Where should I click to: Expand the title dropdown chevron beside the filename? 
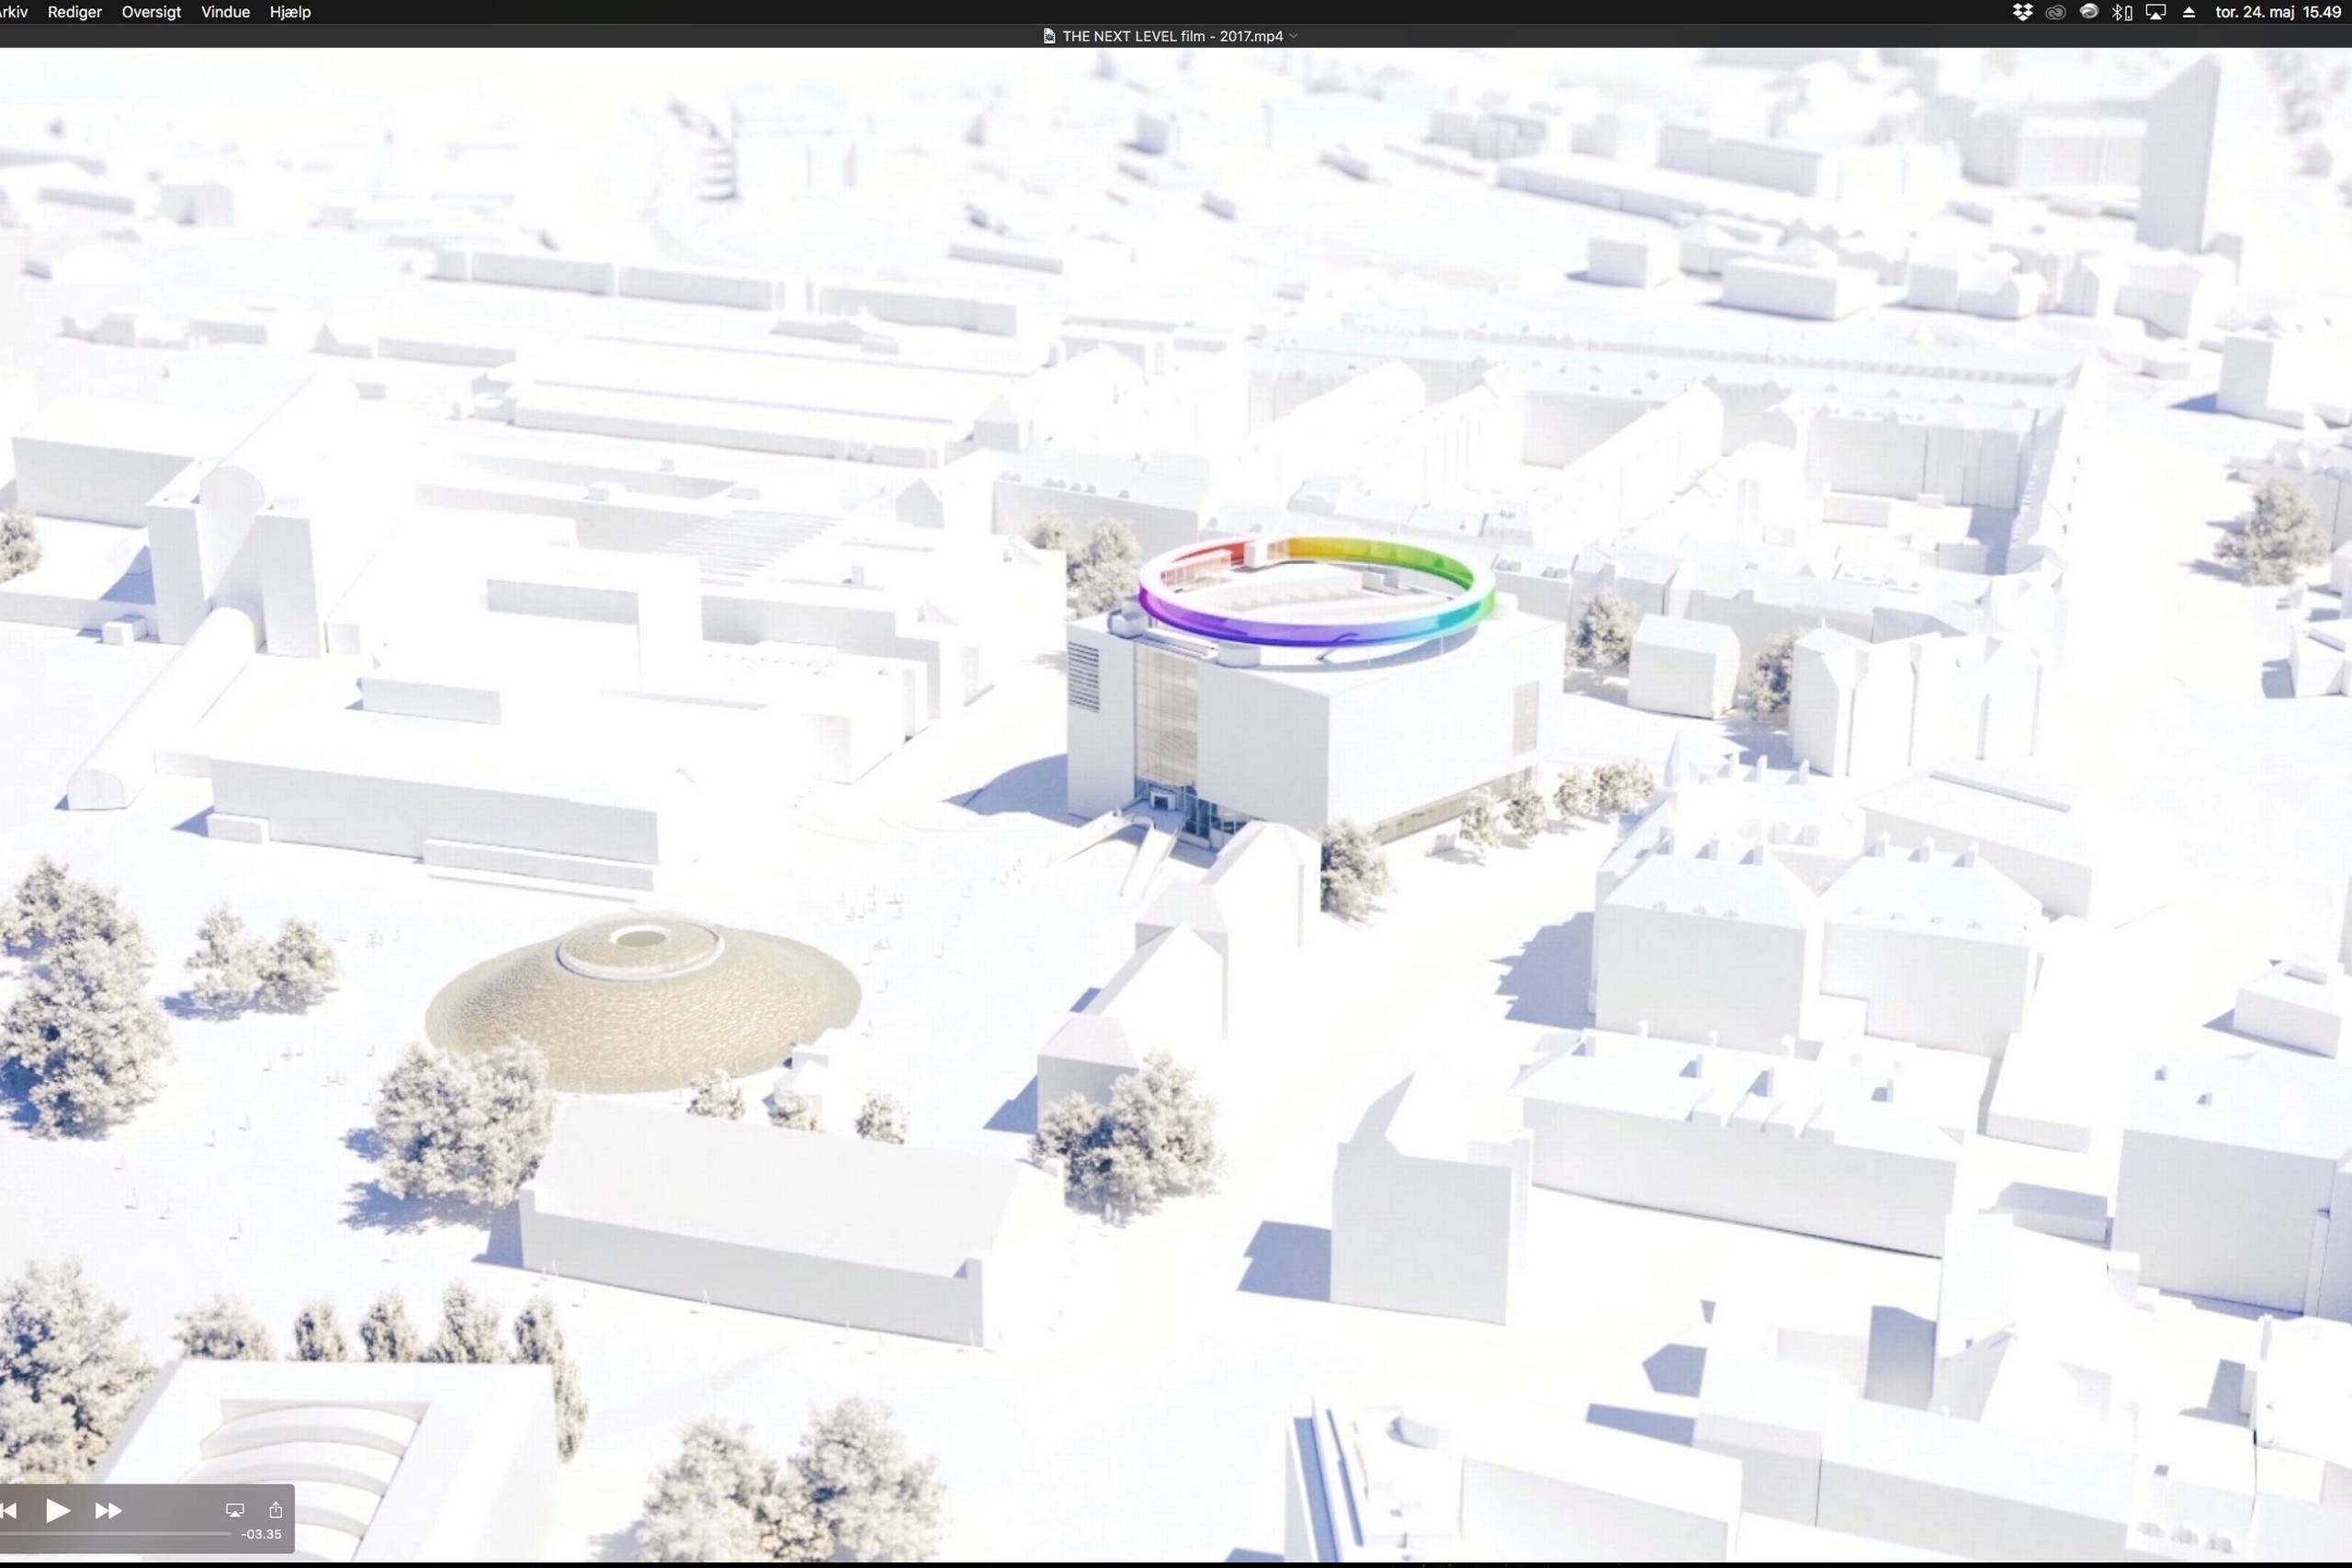1294,36
